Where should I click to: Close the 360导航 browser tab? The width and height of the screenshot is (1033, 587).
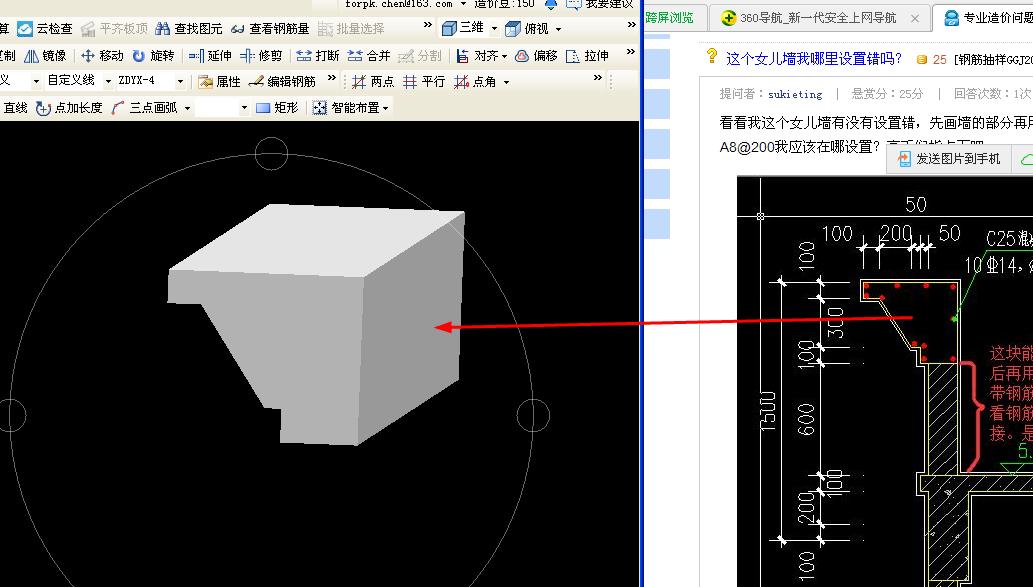(914, 18)
